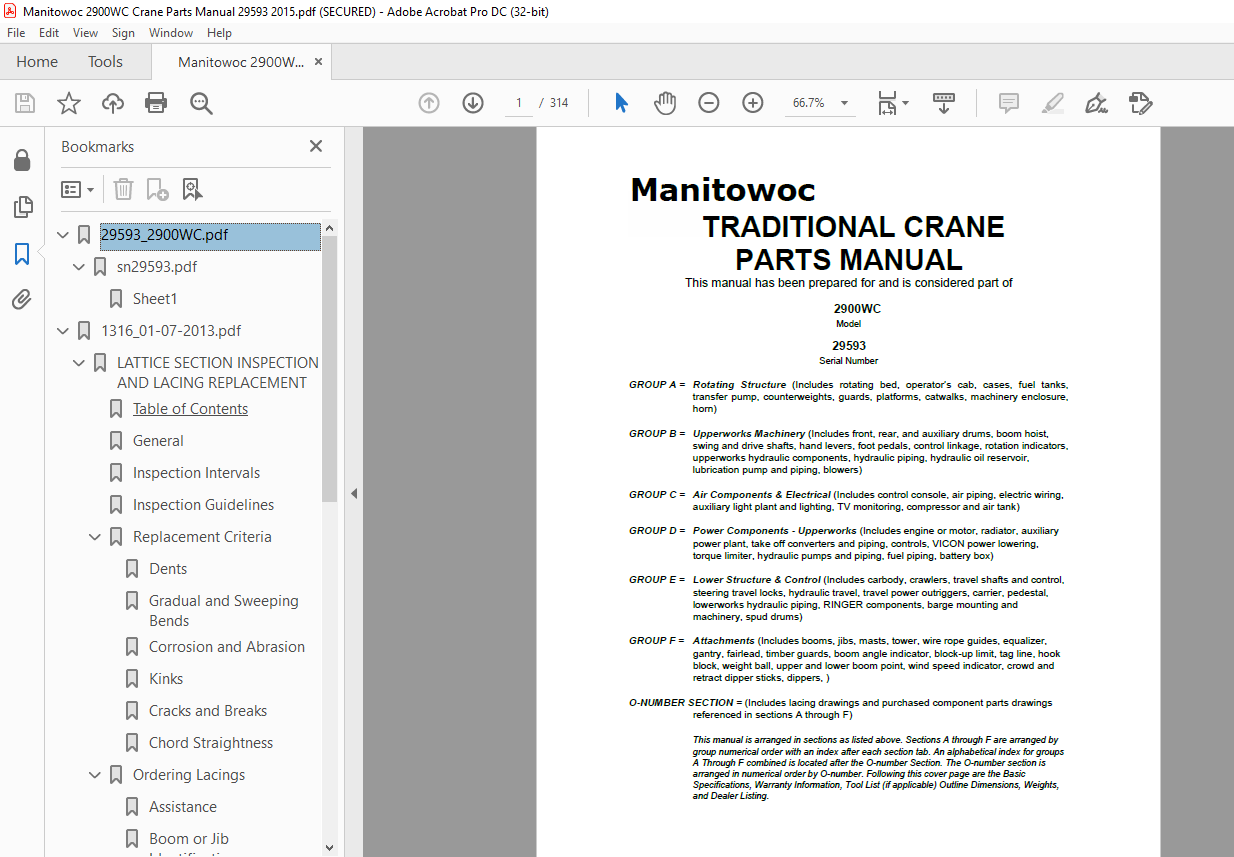Screen dimensions: 1234x857
Task: Show Page Thumbnails panel in sidebar
Action: [22, 207]
